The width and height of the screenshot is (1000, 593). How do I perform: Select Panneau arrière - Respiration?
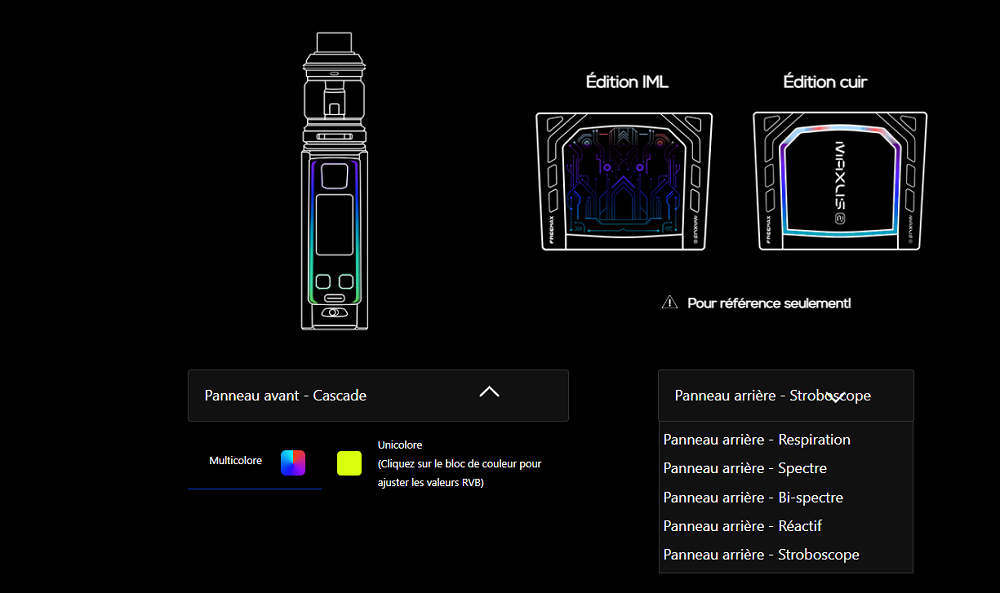point(756,439)
